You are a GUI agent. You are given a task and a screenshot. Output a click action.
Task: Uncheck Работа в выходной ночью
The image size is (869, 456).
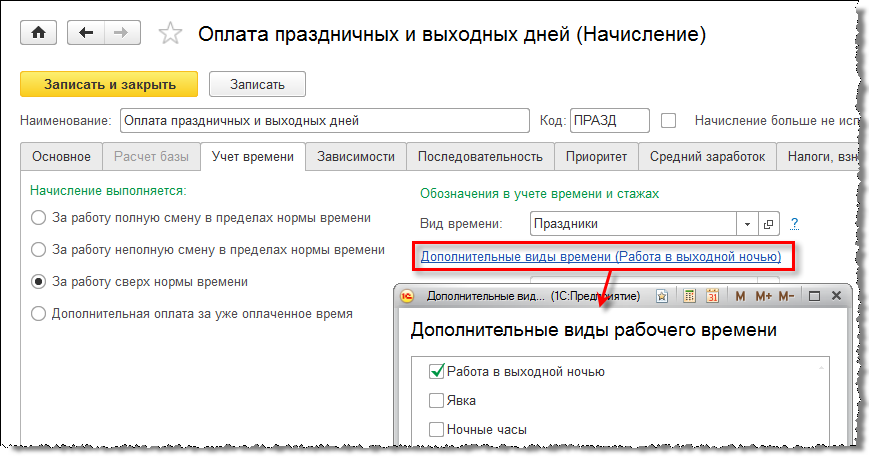click(x=437, y=371)
